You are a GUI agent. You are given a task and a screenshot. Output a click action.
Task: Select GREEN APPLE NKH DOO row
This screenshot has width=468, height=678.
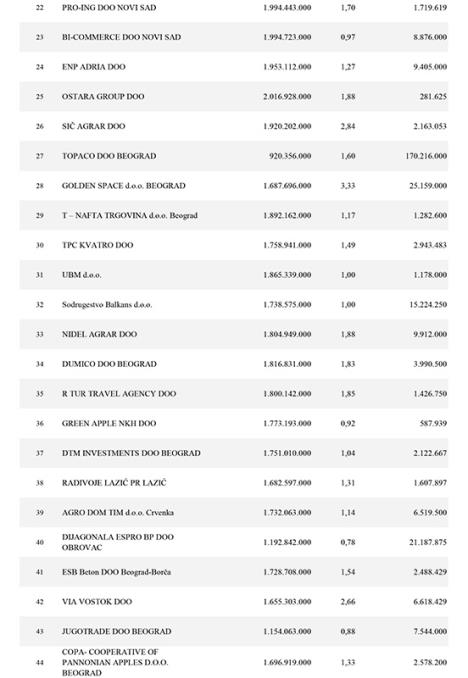click(x=234, y=423)
